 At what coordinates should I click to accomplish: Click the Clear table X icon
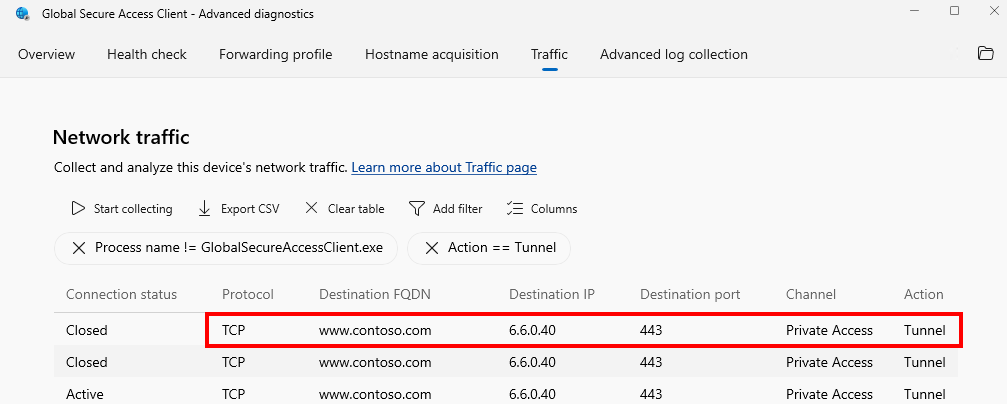pyautogui.click(x=311, y=209)
